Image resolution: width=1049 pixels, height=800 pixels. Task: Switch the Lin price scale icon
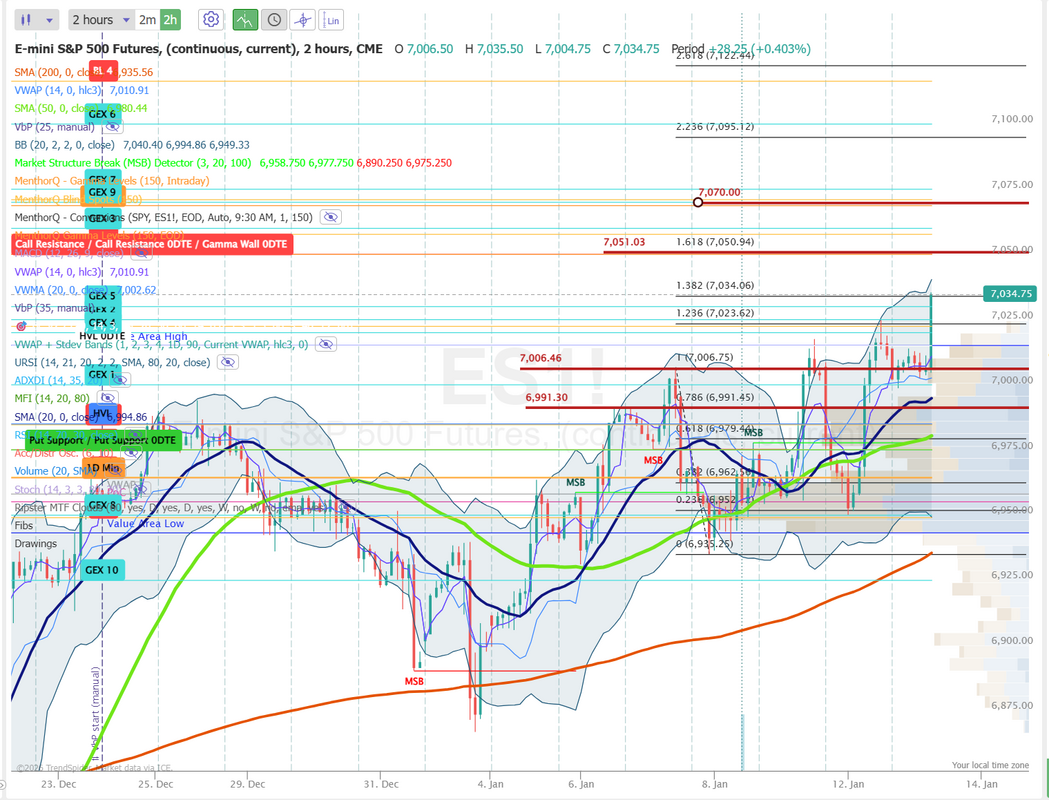coord(332,19)
